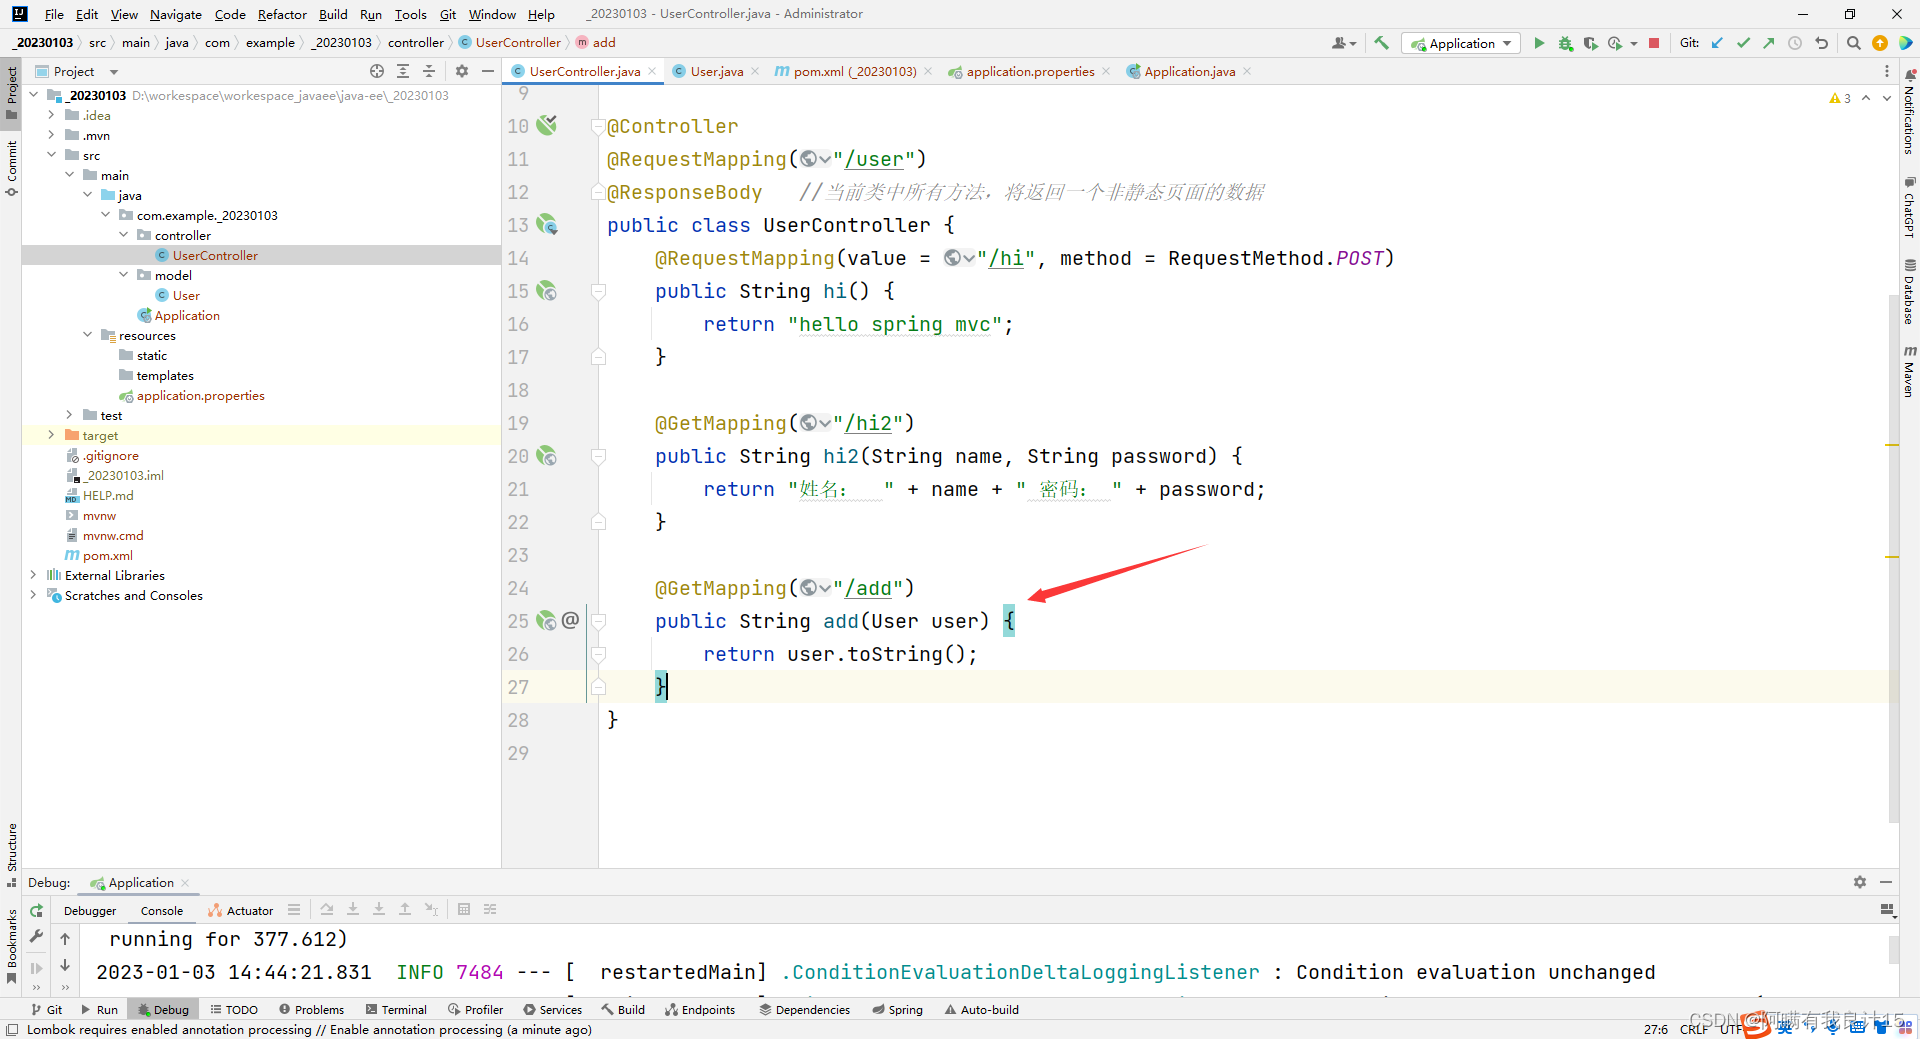Click the Lombok annotation processing status message

click(309, 1029)
